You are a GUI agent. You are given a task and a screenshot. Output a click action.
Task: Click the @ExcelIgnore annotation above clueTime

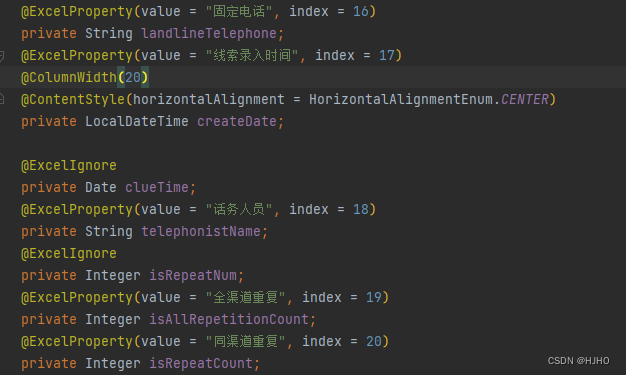69,165
